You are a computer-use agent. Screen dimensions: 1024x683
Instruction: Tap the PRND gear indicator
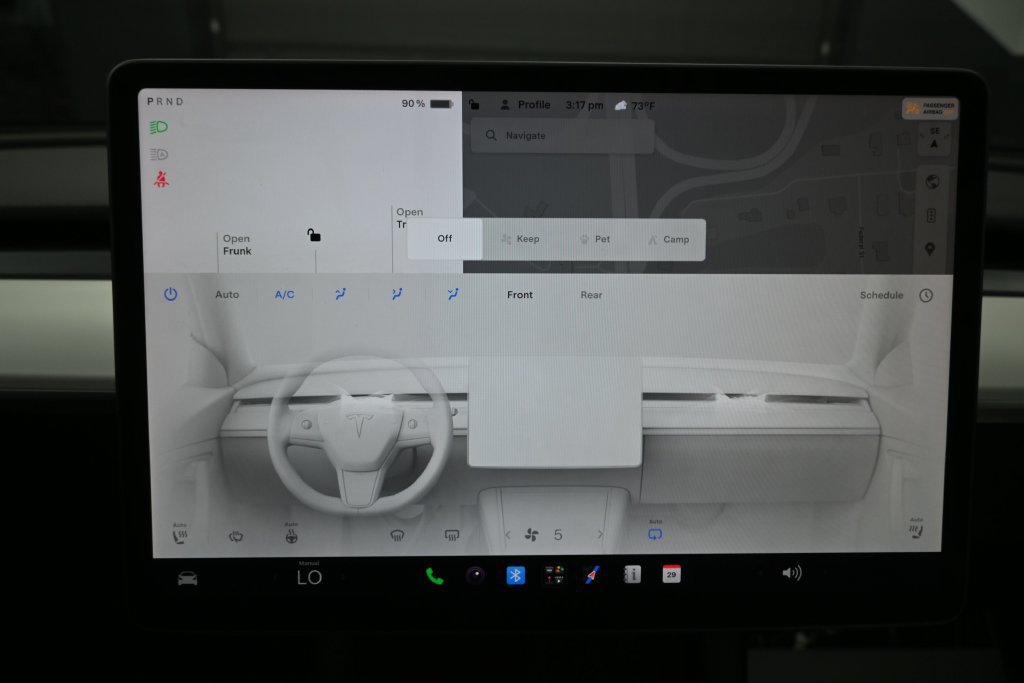click(165, 102)
